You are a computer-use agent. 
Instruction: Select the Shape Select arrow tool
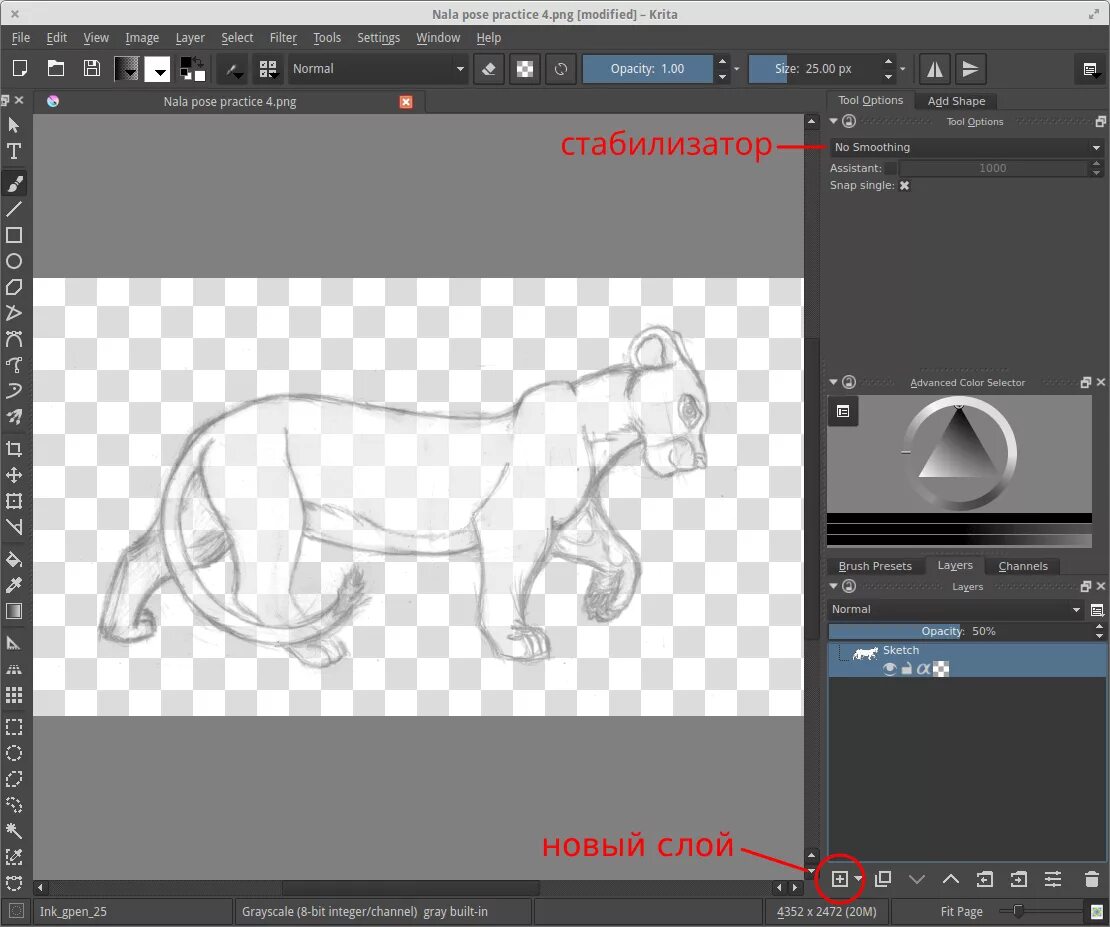(x=13, y=125)
